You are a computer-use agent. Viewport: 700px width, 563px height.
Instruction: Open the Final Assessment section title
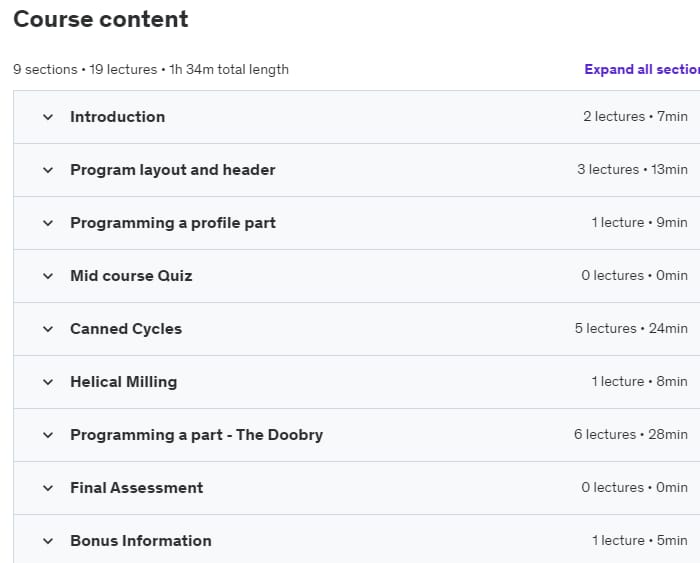pyautogui.click(x=137, y=488)
